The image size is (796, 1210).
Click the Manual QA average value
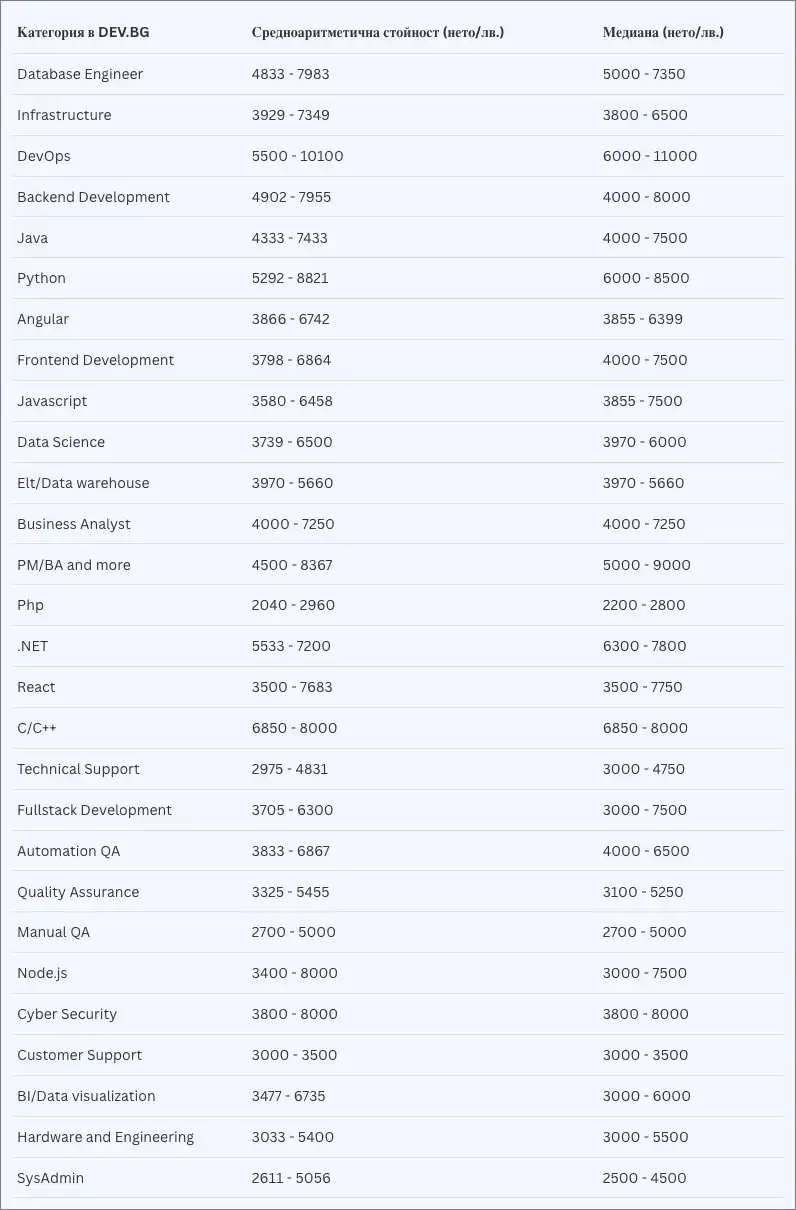point(293,932)
